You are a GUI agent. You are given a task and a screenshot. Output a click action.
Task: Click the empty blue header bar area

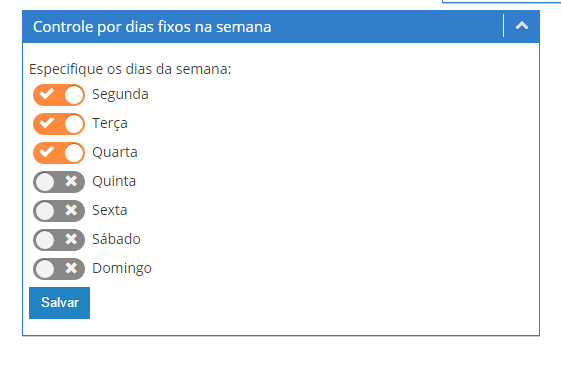pyautogui.click(x=386, y=26)
